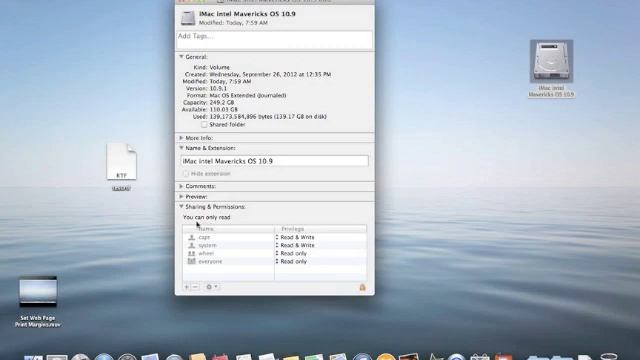Click the 'Kind: Volume' value
Screen dimensions: 640x360
pos(220,67)
